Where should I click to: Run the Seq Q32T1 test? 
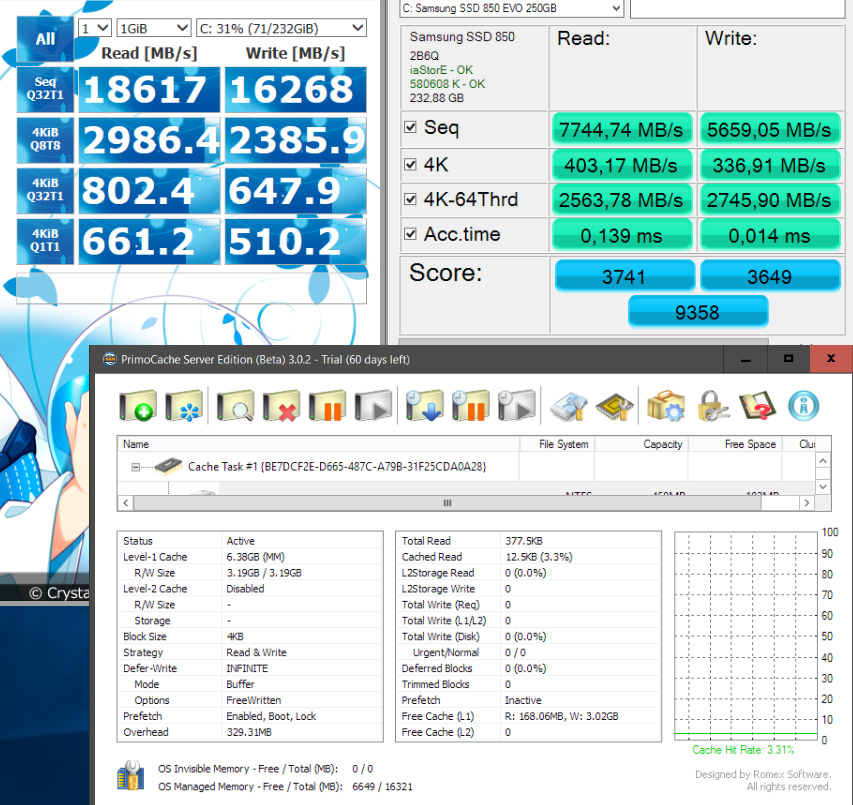point(45,89)
